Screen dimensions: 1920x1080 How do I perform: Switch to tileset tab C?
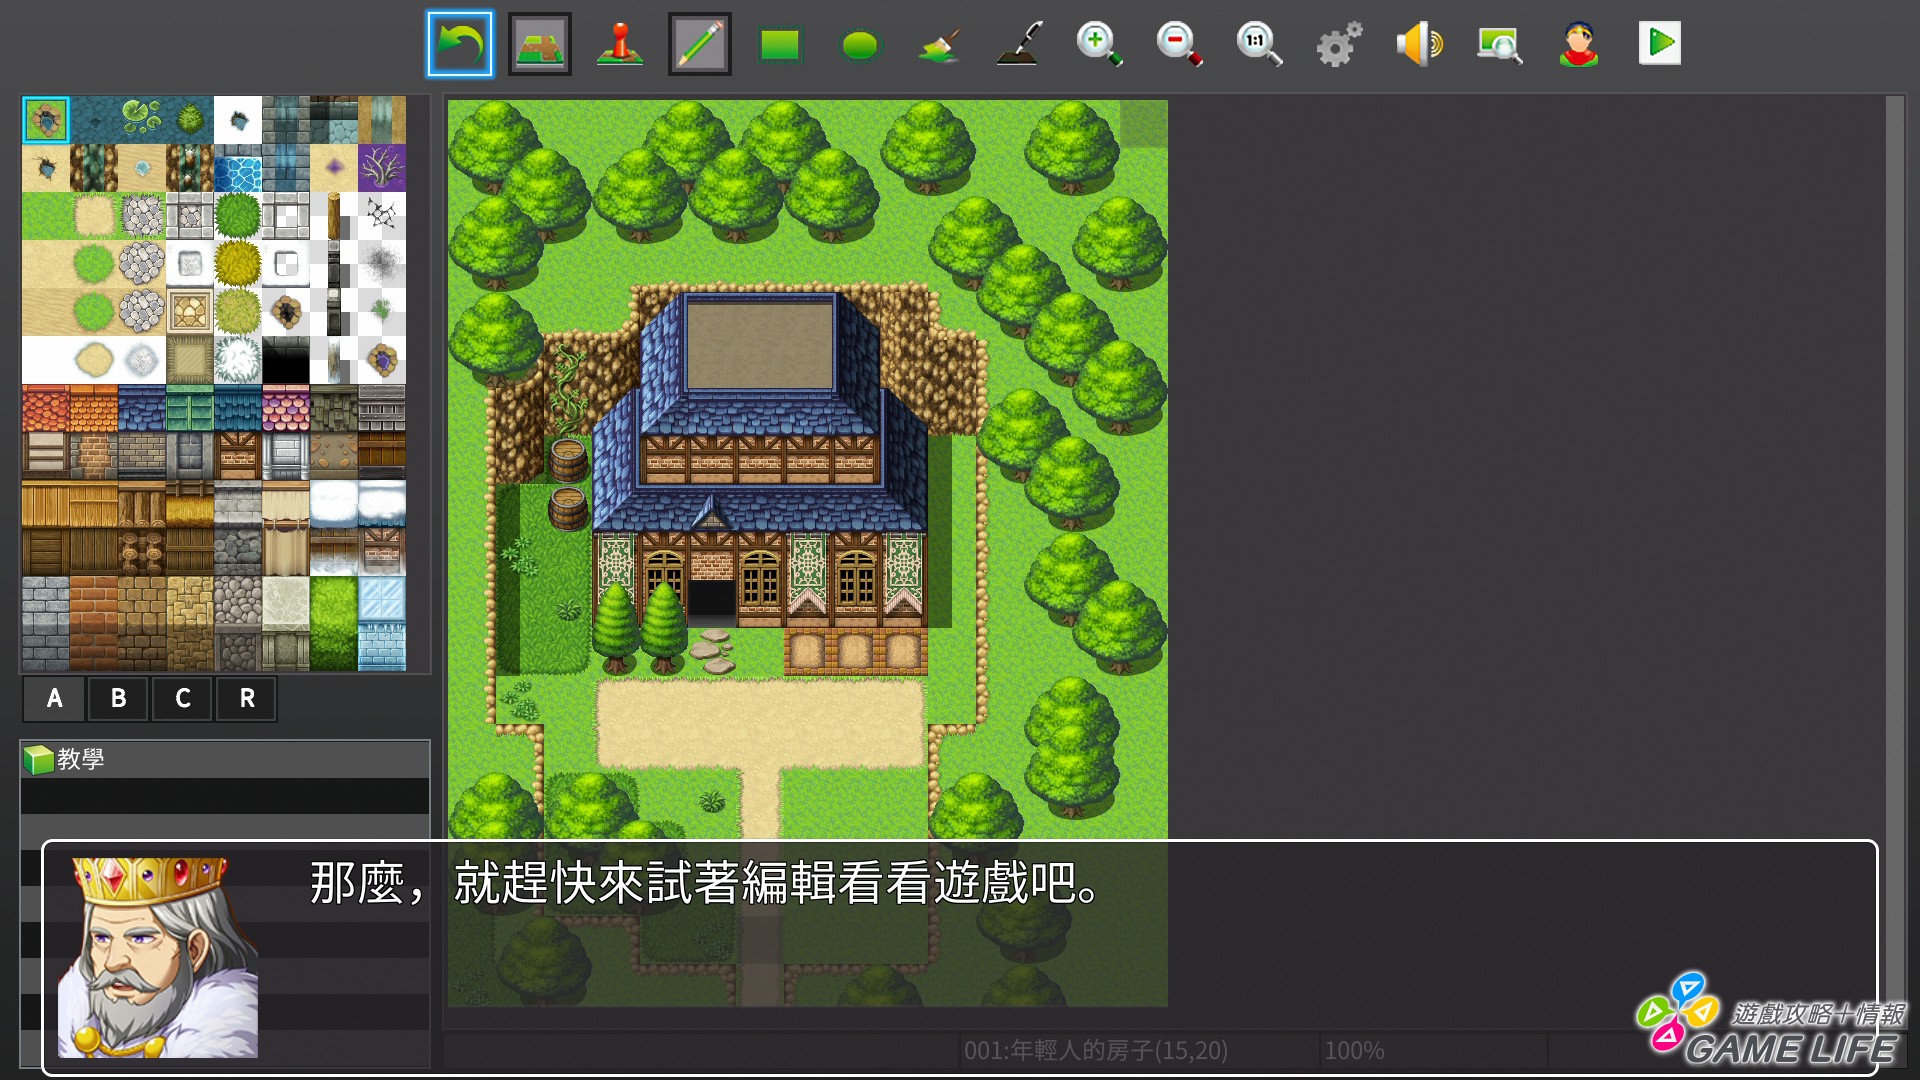tap(182, 698)
